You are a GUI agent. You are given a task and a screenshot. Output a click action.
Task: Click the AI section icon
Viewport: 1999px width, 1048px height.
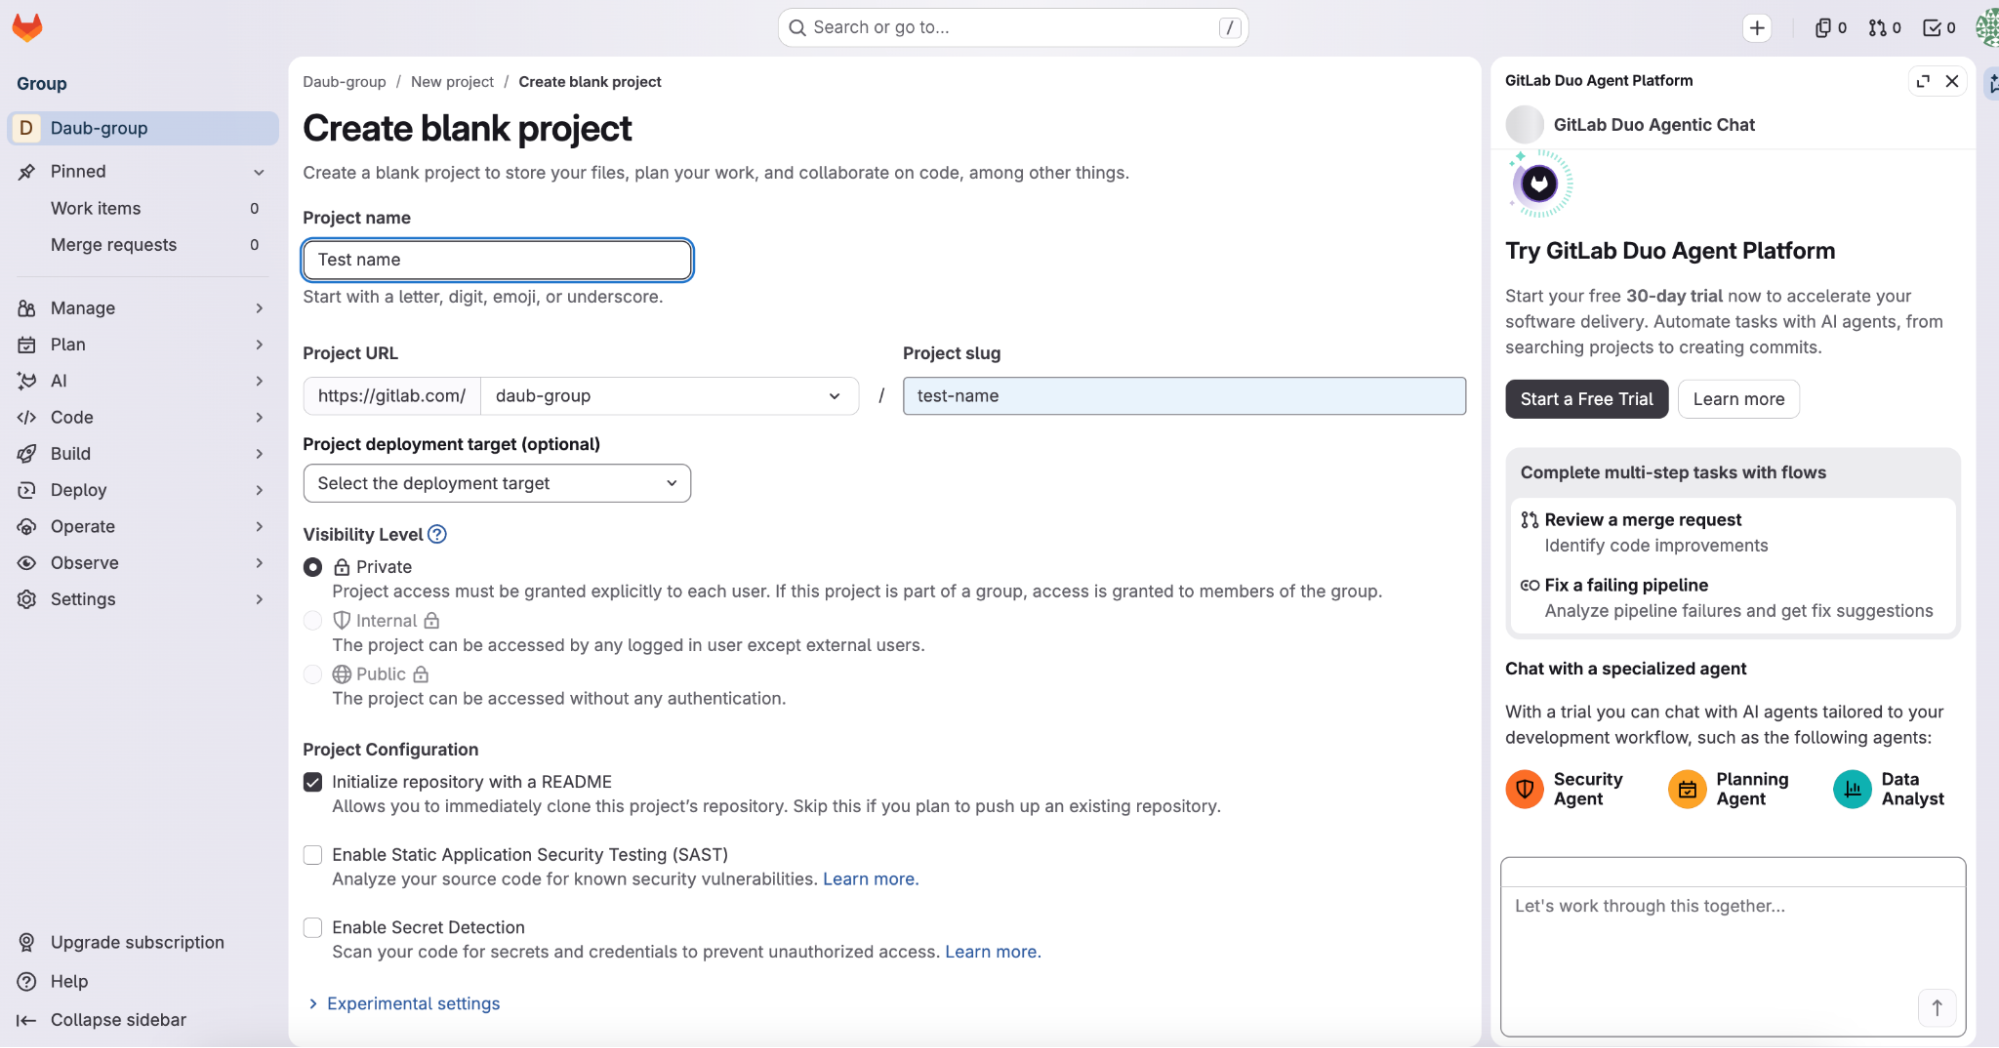tap(27, 381)
